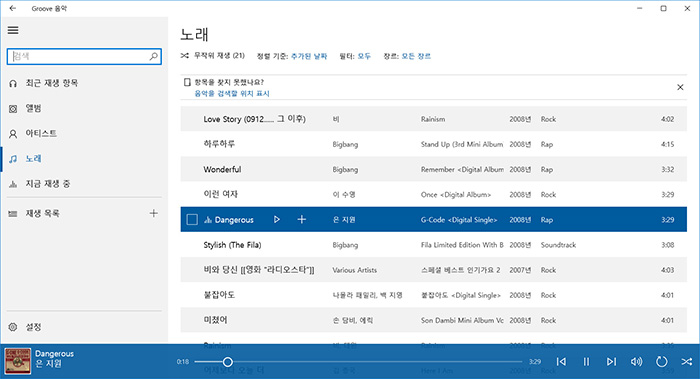This screenshot has height=379, width=700.
Task: Open filter dropdown 모두
Action: click(364, 56)
